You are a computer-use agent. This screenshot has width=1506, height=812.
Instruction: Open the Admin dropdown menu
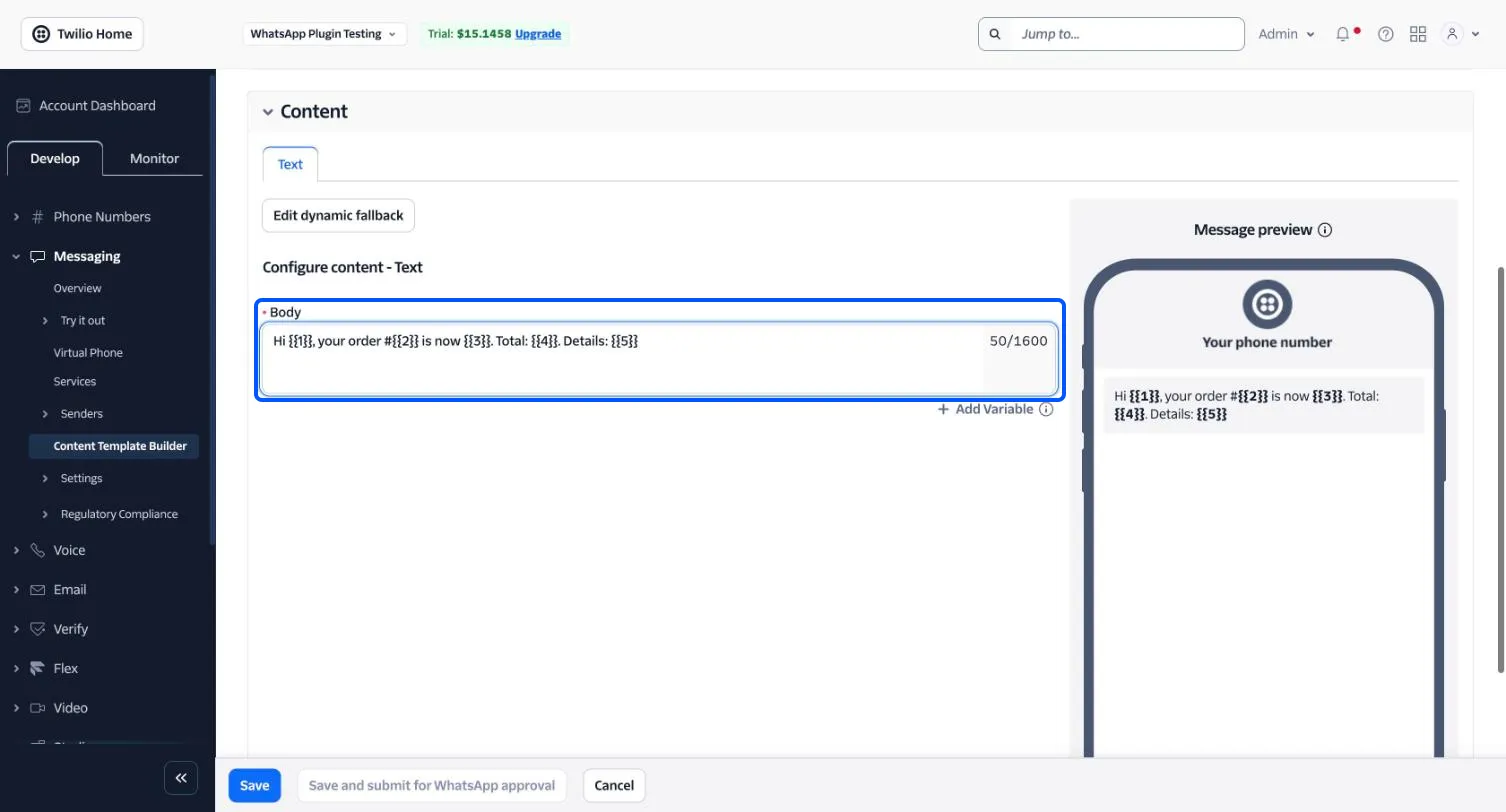1286,34
